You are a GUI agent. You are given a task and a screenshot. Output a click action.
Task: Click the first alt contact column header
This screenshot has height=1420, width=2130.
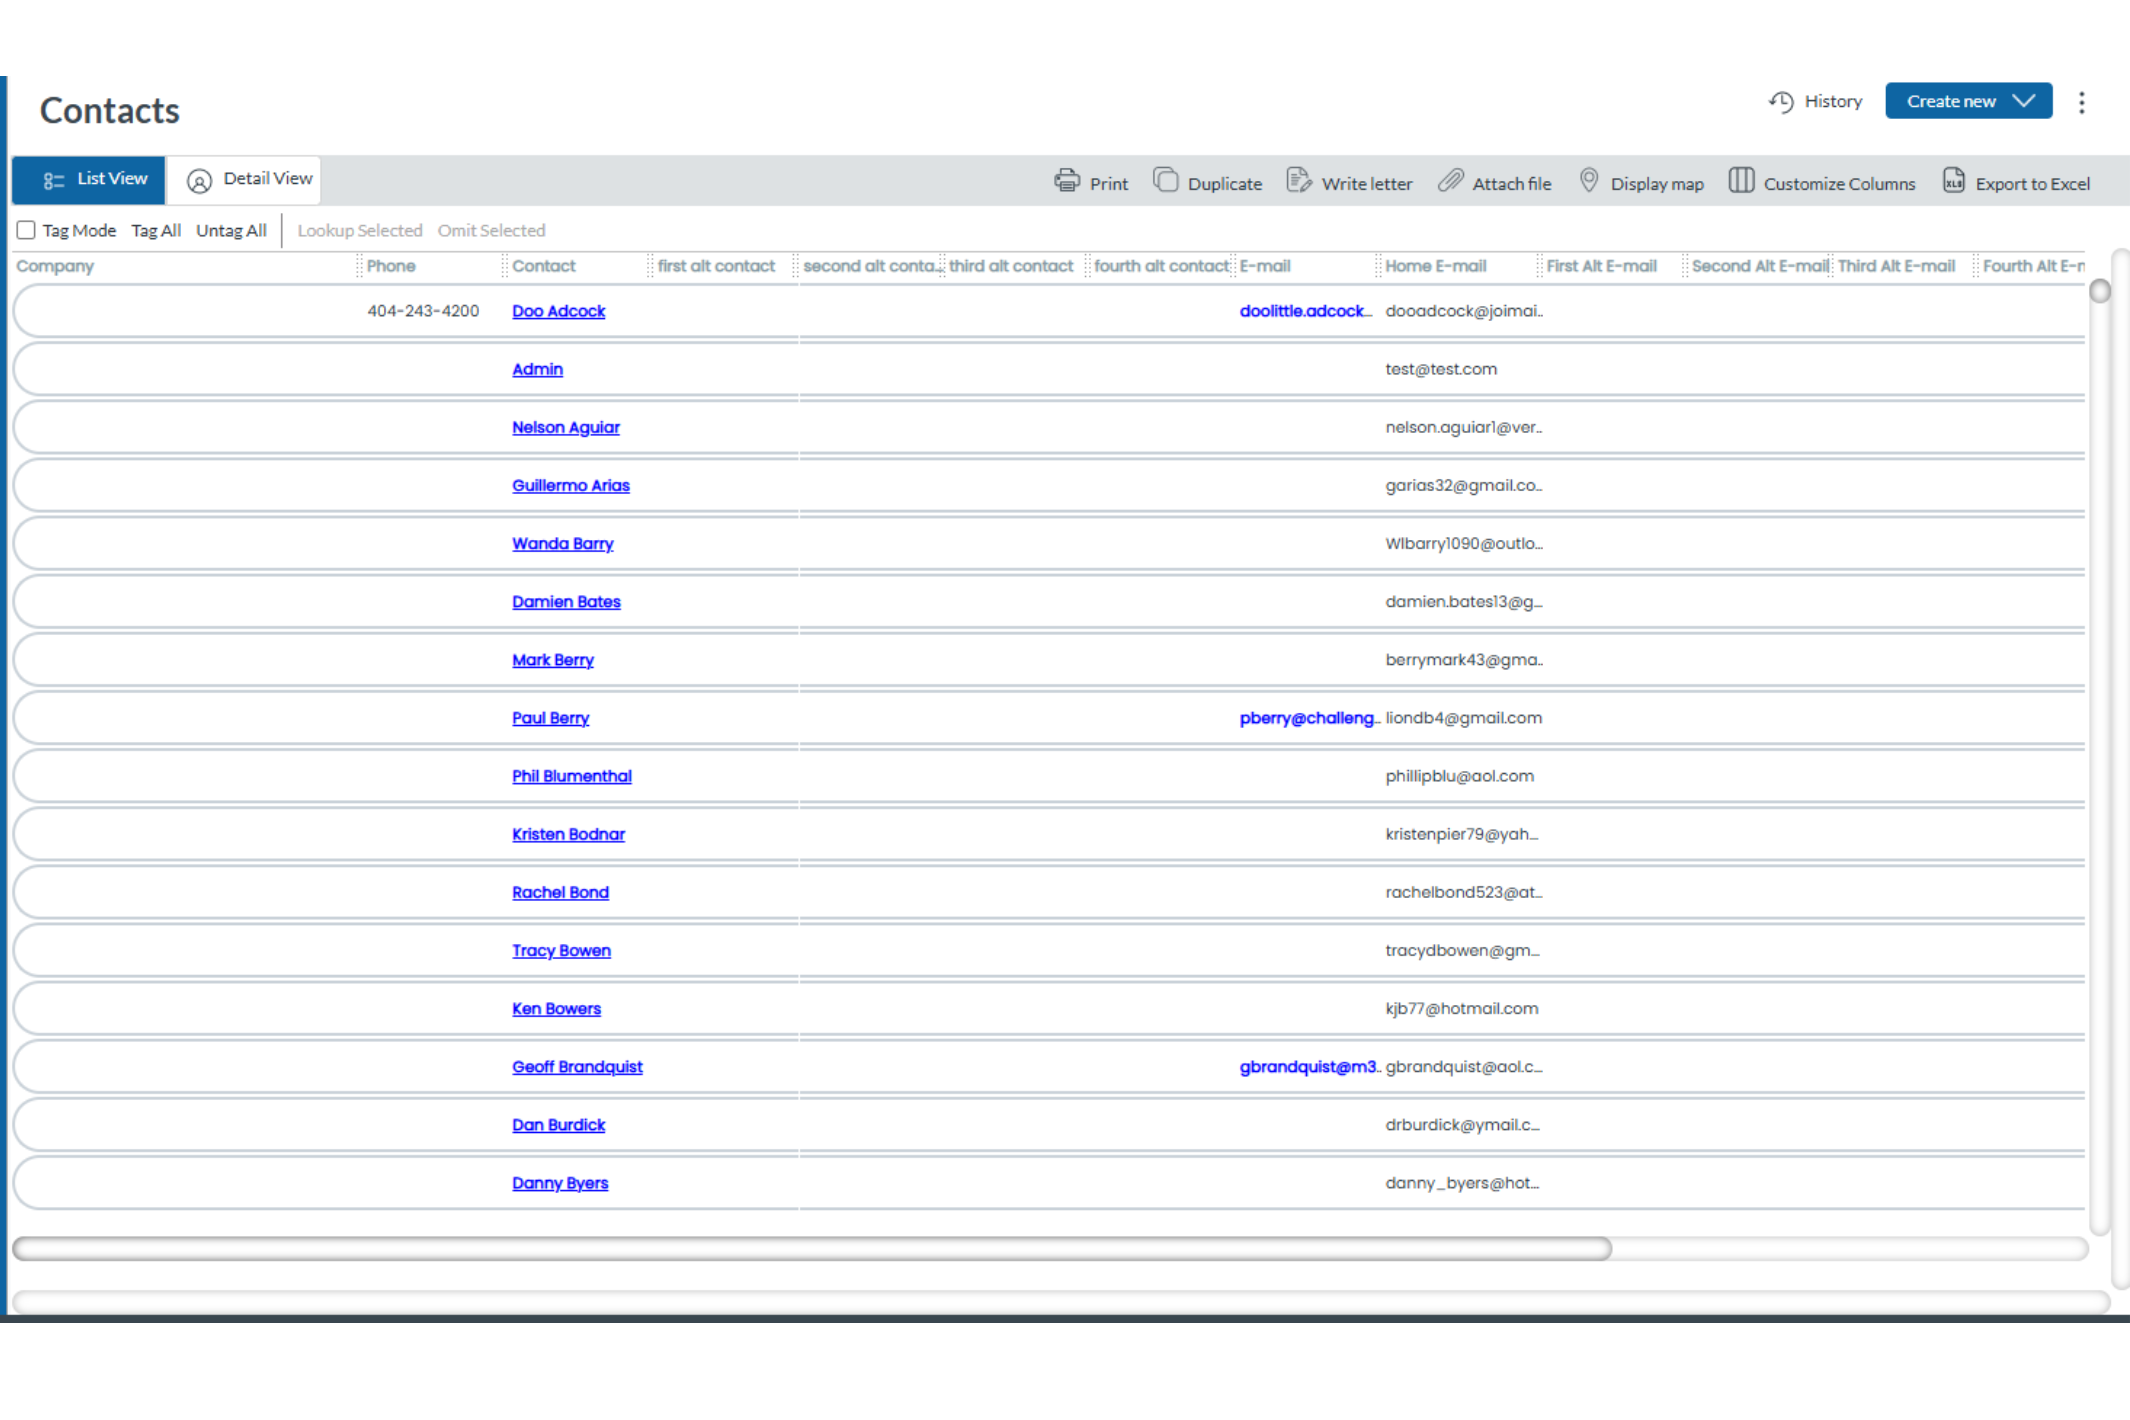pos(716,266)
